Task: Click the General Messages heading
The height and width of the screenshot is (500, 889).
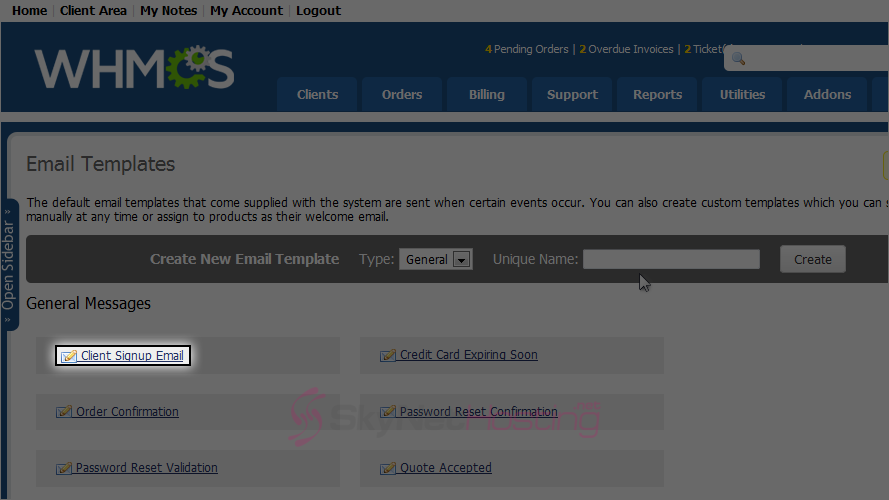Action: pos(88,303)
